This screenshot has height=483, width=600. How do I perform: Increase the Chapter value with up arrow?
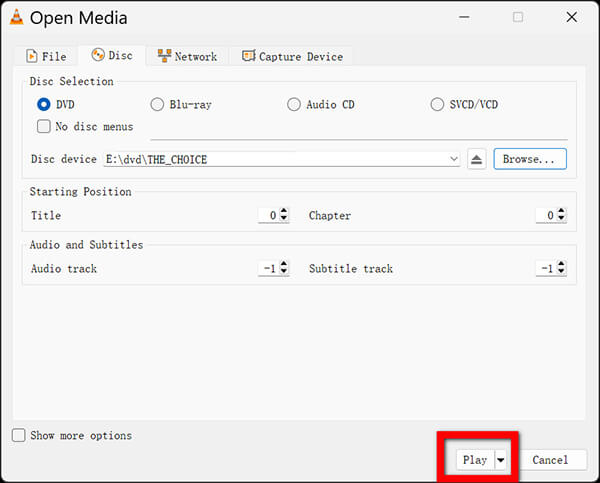(561, 211)
